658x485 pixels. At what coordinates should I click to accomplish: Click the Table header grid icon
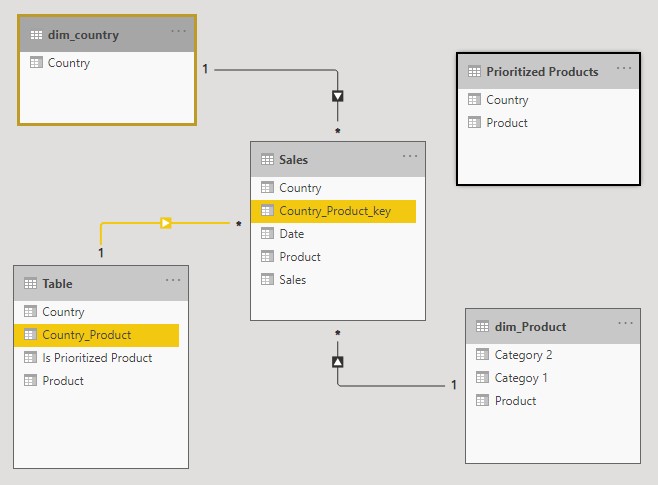pyautogui.click(x=30, y=284)
